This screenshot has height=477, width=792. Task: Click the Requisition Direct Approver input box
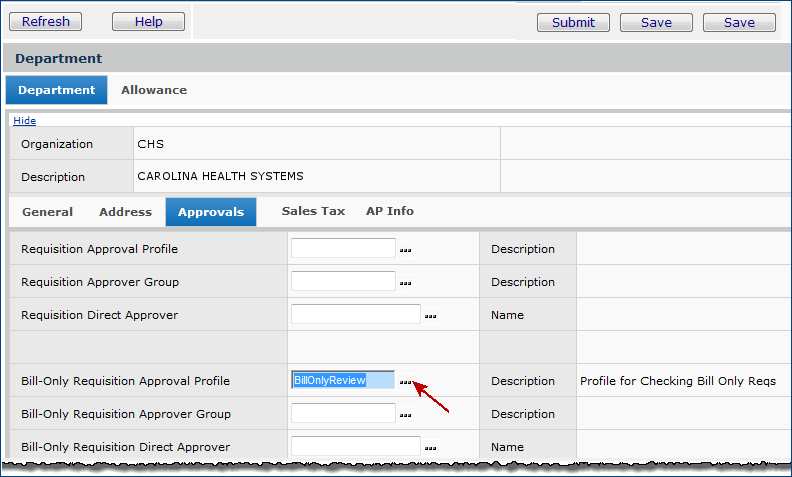pyautogui.click(x=355, y=314)
